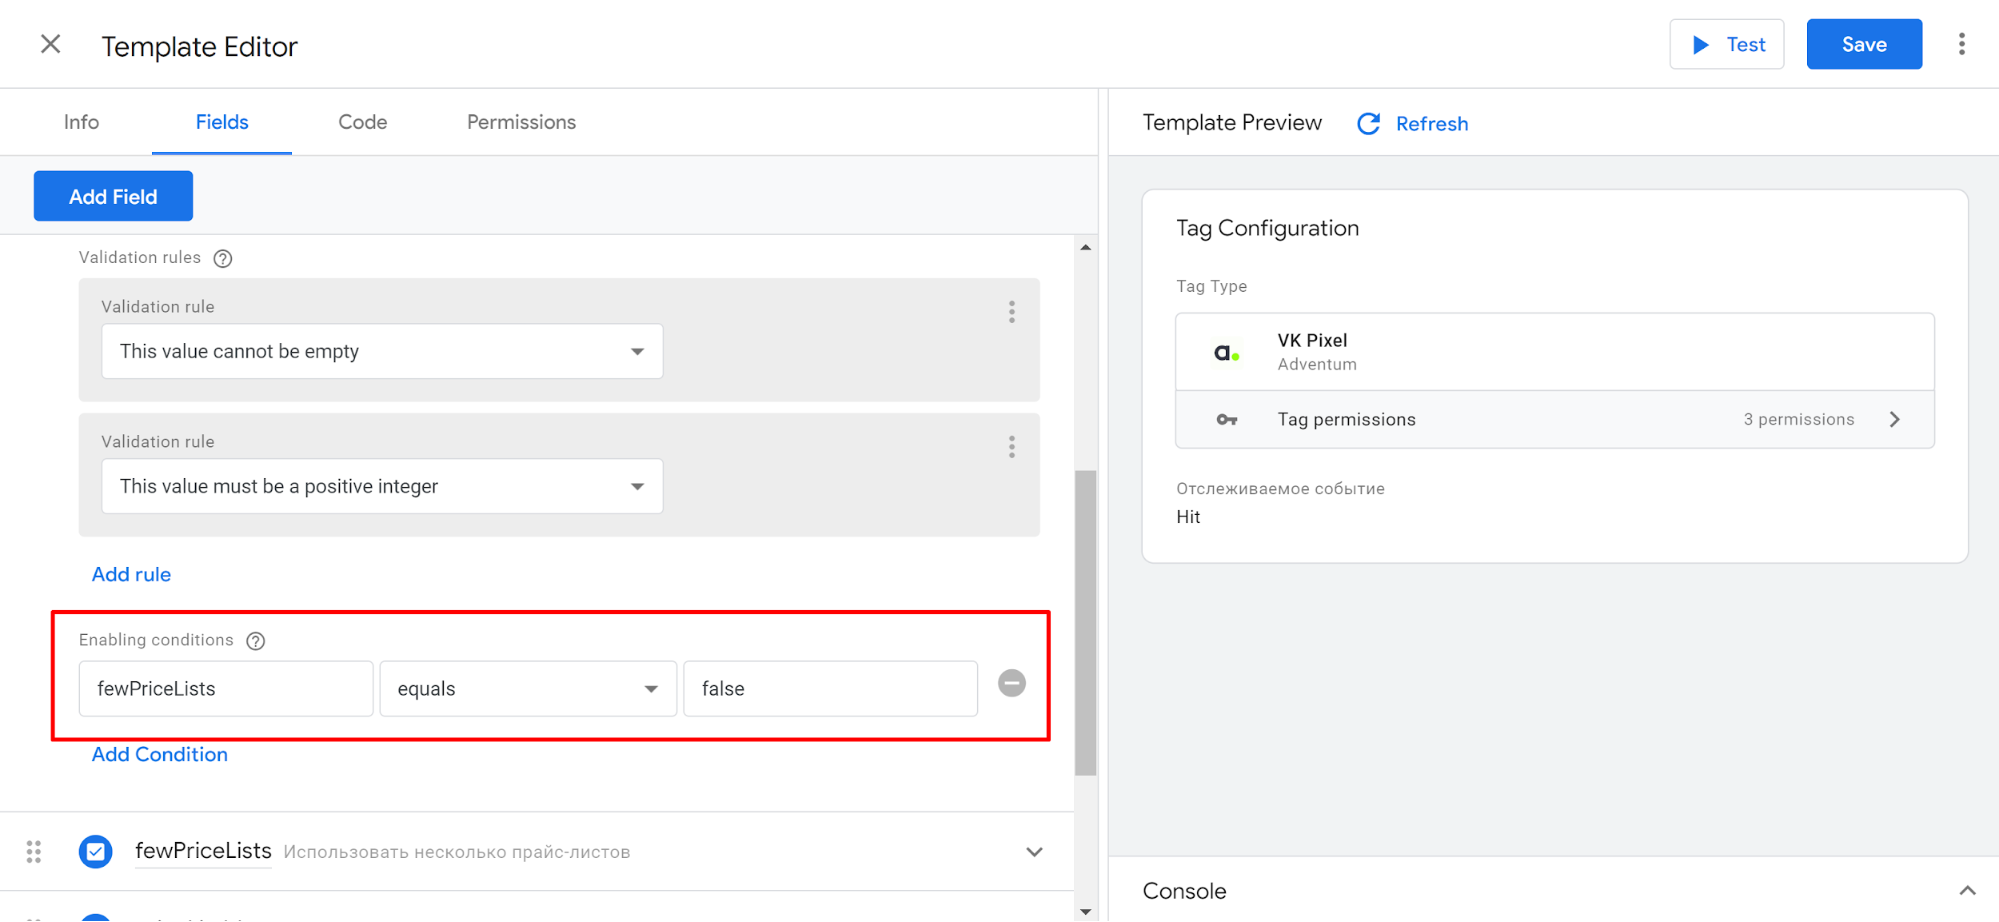Expand the fewPriceLists field row
The width and height of the screenshot is (1999, 922).
pyautogui.click(x=1034, y=852)
